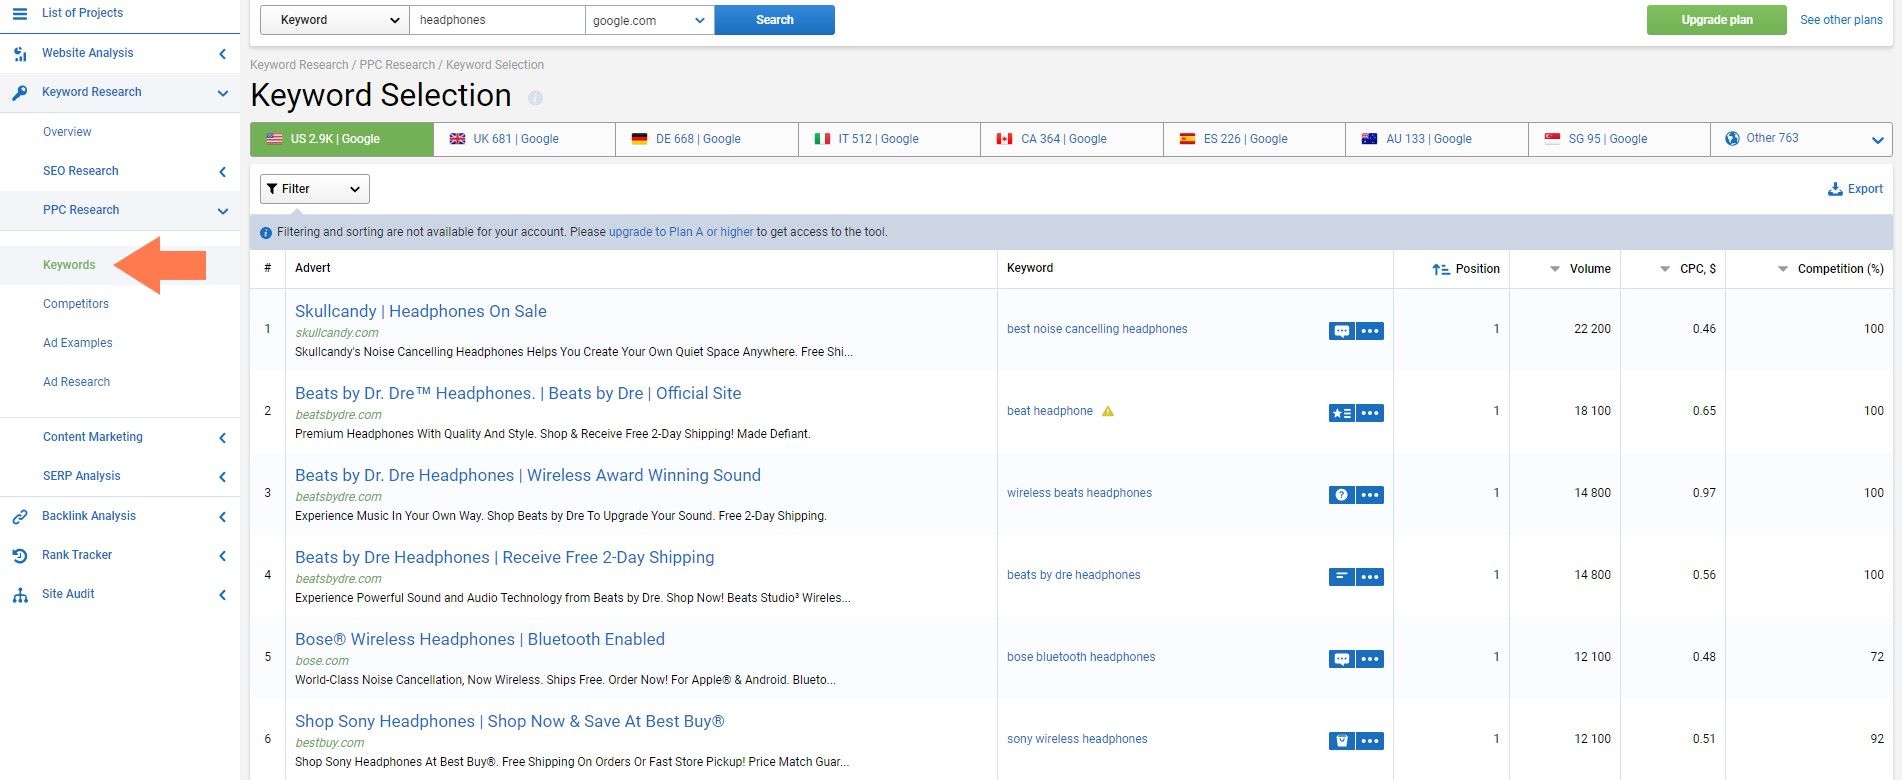Expand the Website Analysis section

tap(222, 54)
